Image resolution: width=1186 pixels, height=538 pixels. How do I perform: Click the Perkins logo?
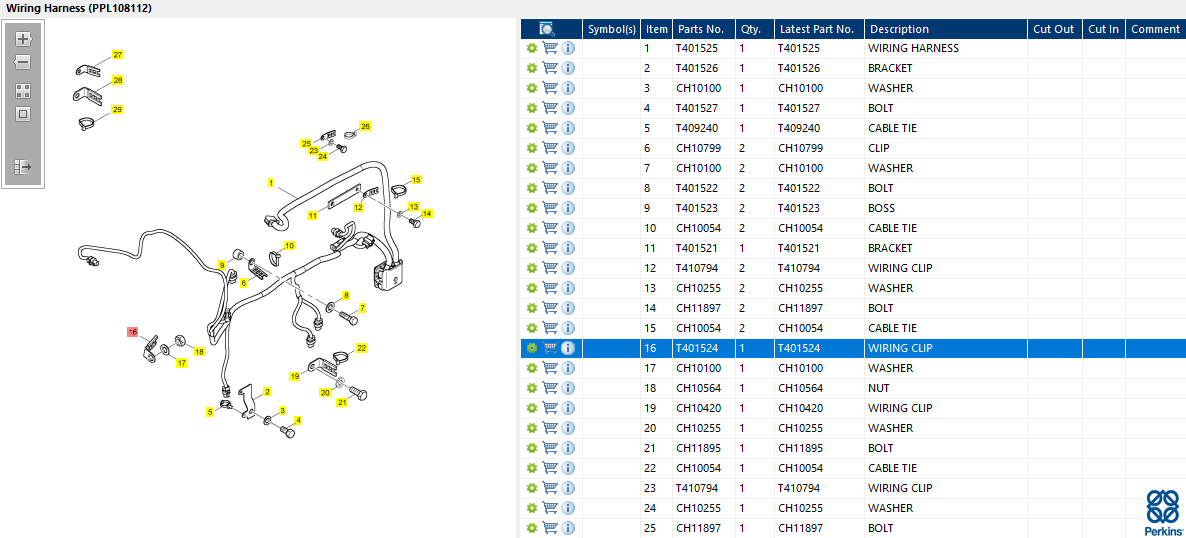click(x=1163, y=512)
